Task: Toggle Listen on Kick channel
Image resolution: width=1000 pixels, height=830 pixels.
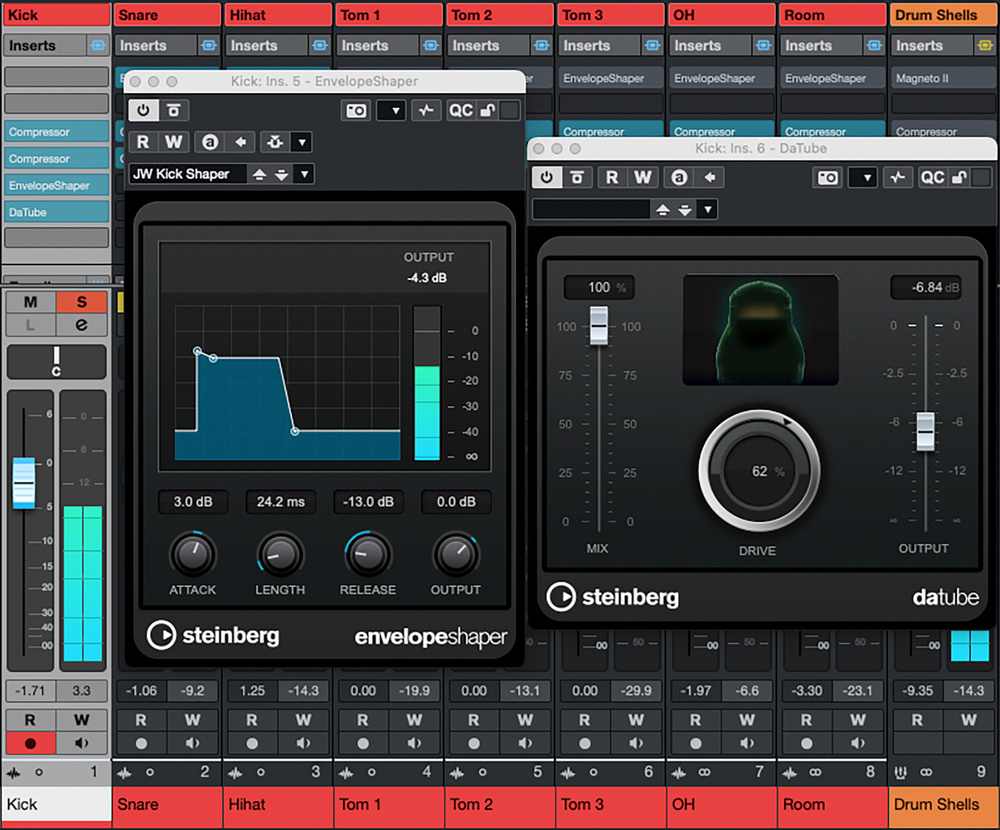Action: click(31, 325)
